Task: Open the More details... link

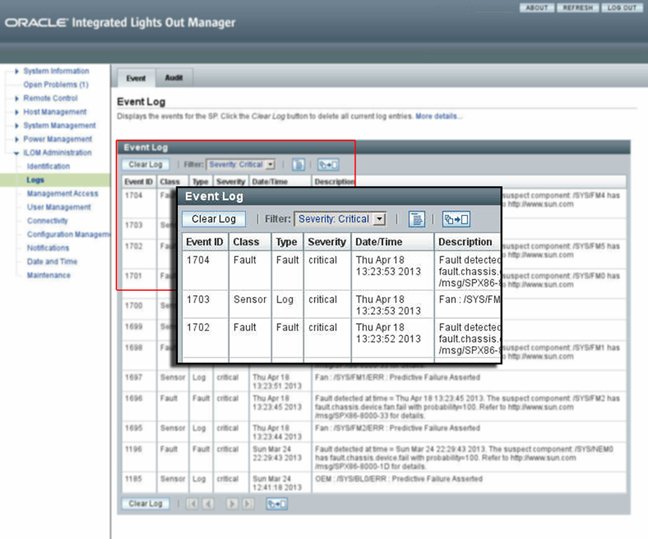Action: [x=438, y=116]
